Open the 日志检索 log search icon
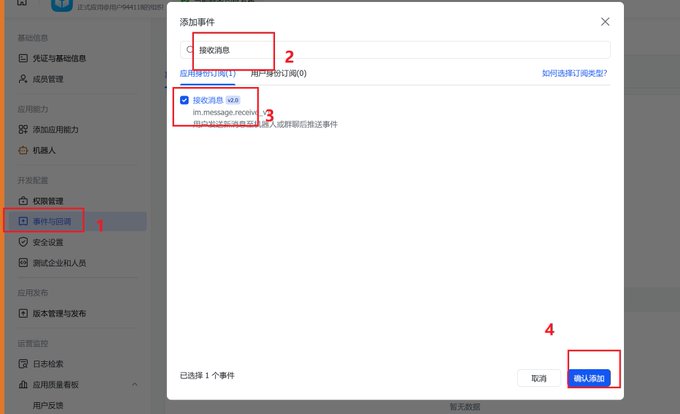The height and width of the screenshot is (414, 680). pyautogui.click(x=23, y=364)
